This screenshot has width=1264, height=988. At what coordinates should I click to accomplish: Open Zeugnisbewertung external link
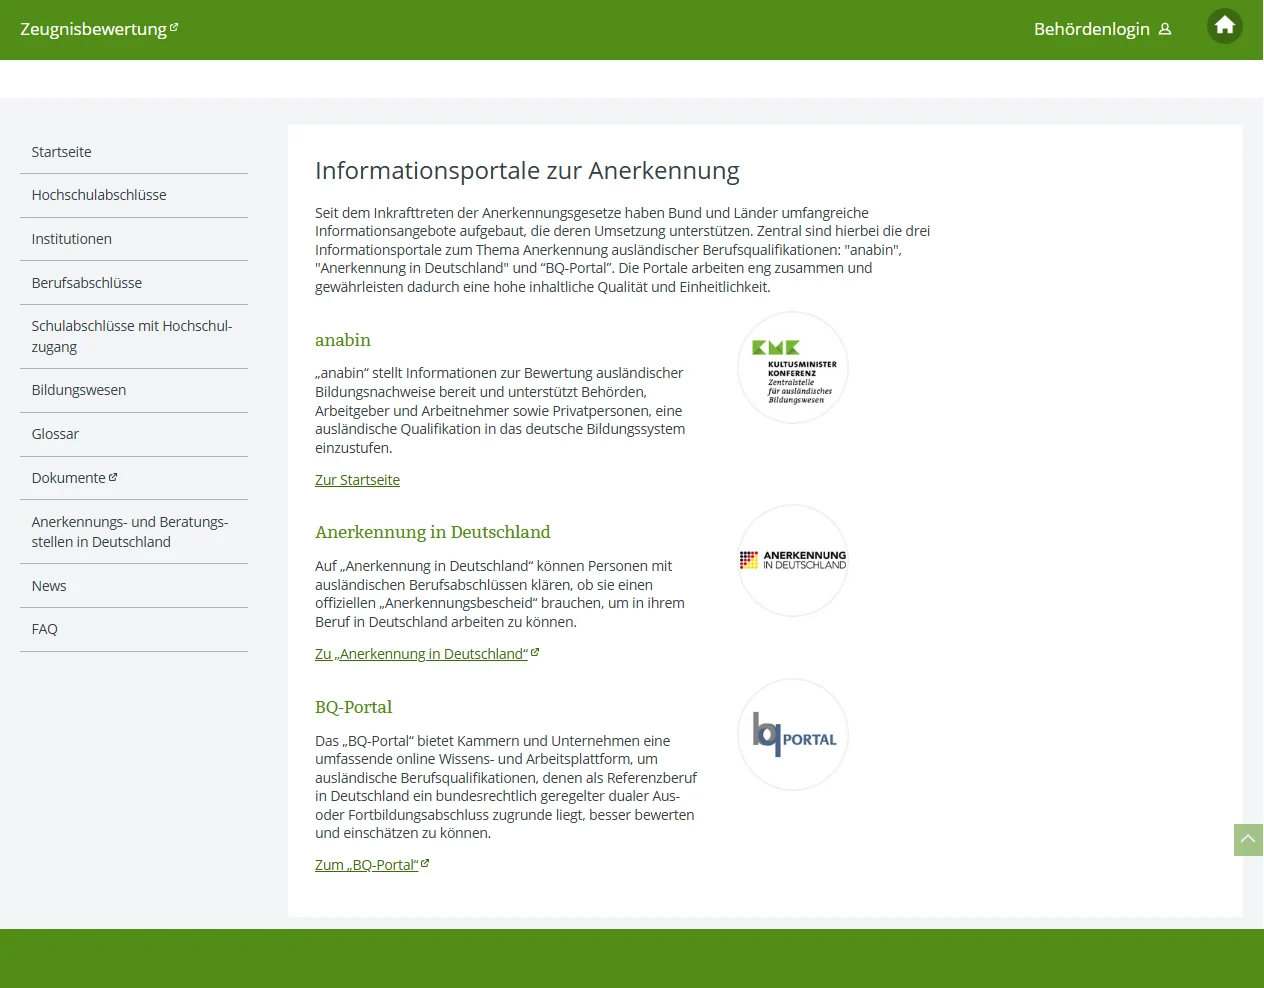click(x=99, y=29)
